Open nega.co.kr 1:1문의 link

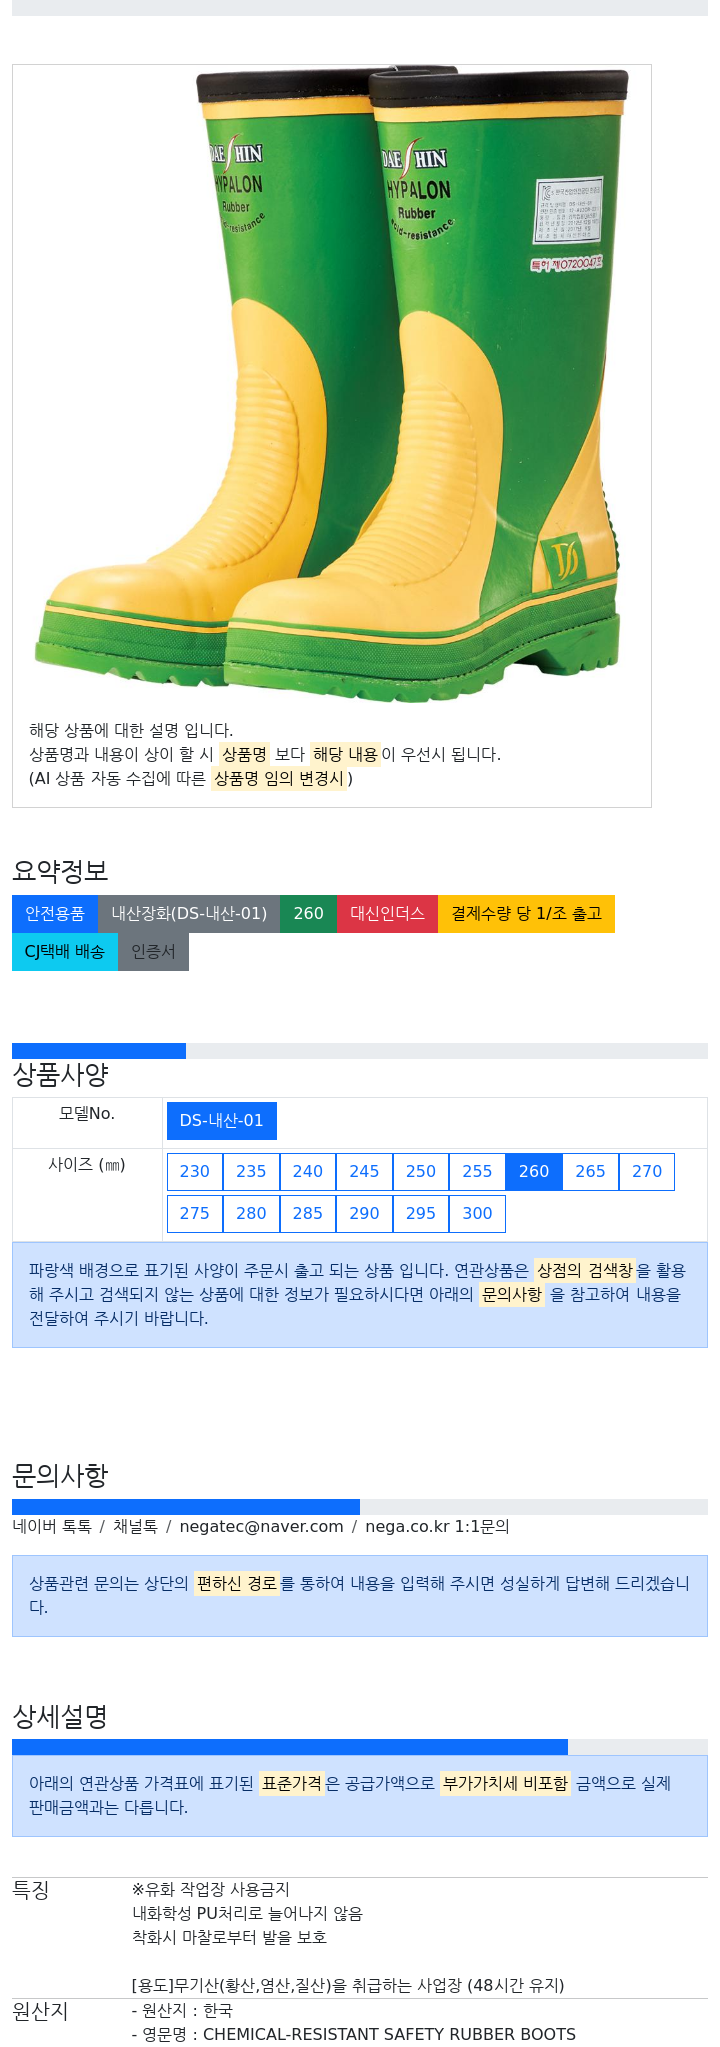click(437, 1527)
